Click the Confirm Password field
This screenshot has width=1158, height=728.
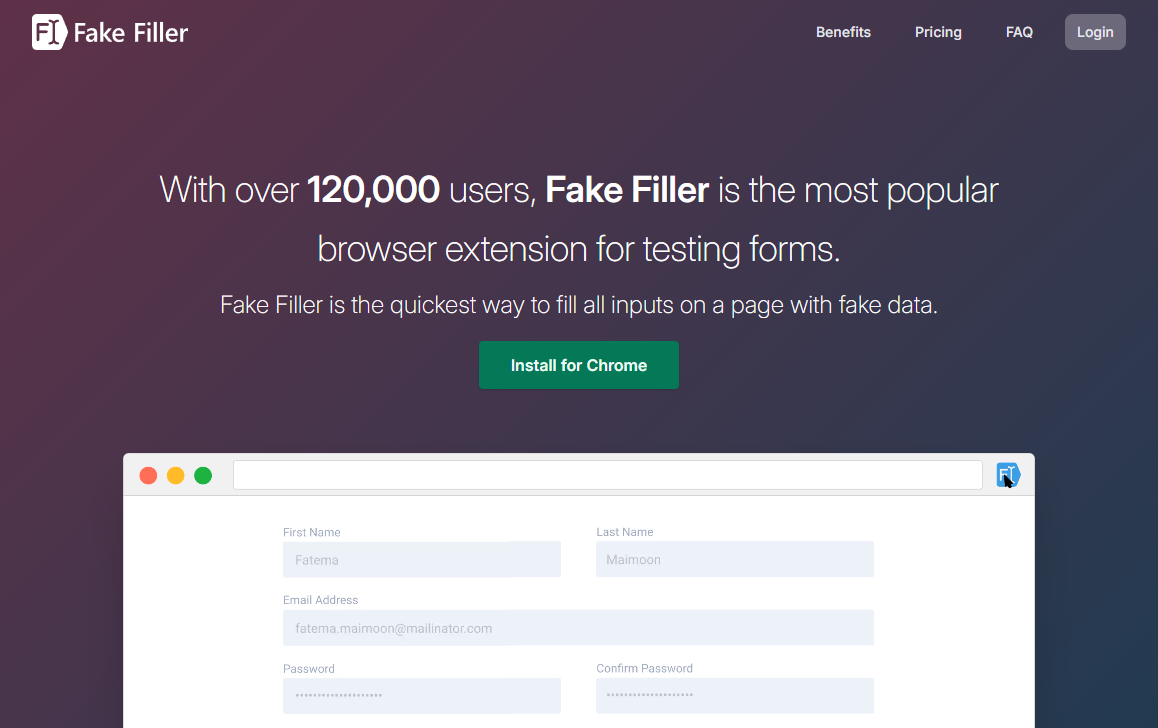[x=734, y=696]
